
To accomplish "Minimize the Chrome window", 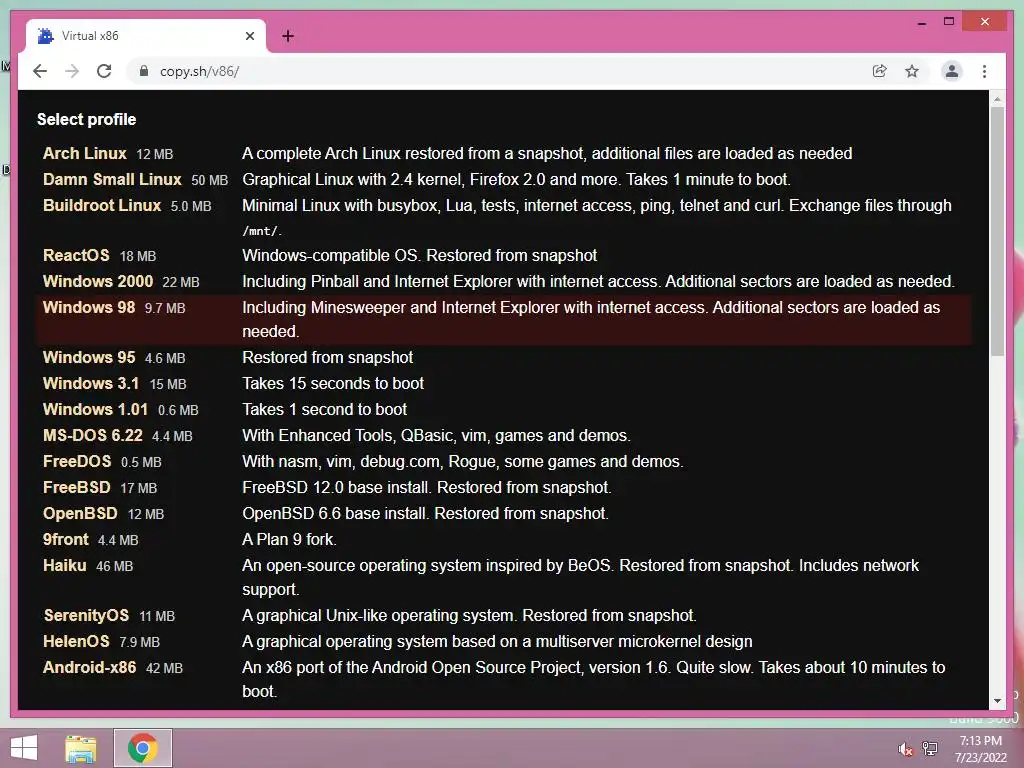I will pos(921,22).
